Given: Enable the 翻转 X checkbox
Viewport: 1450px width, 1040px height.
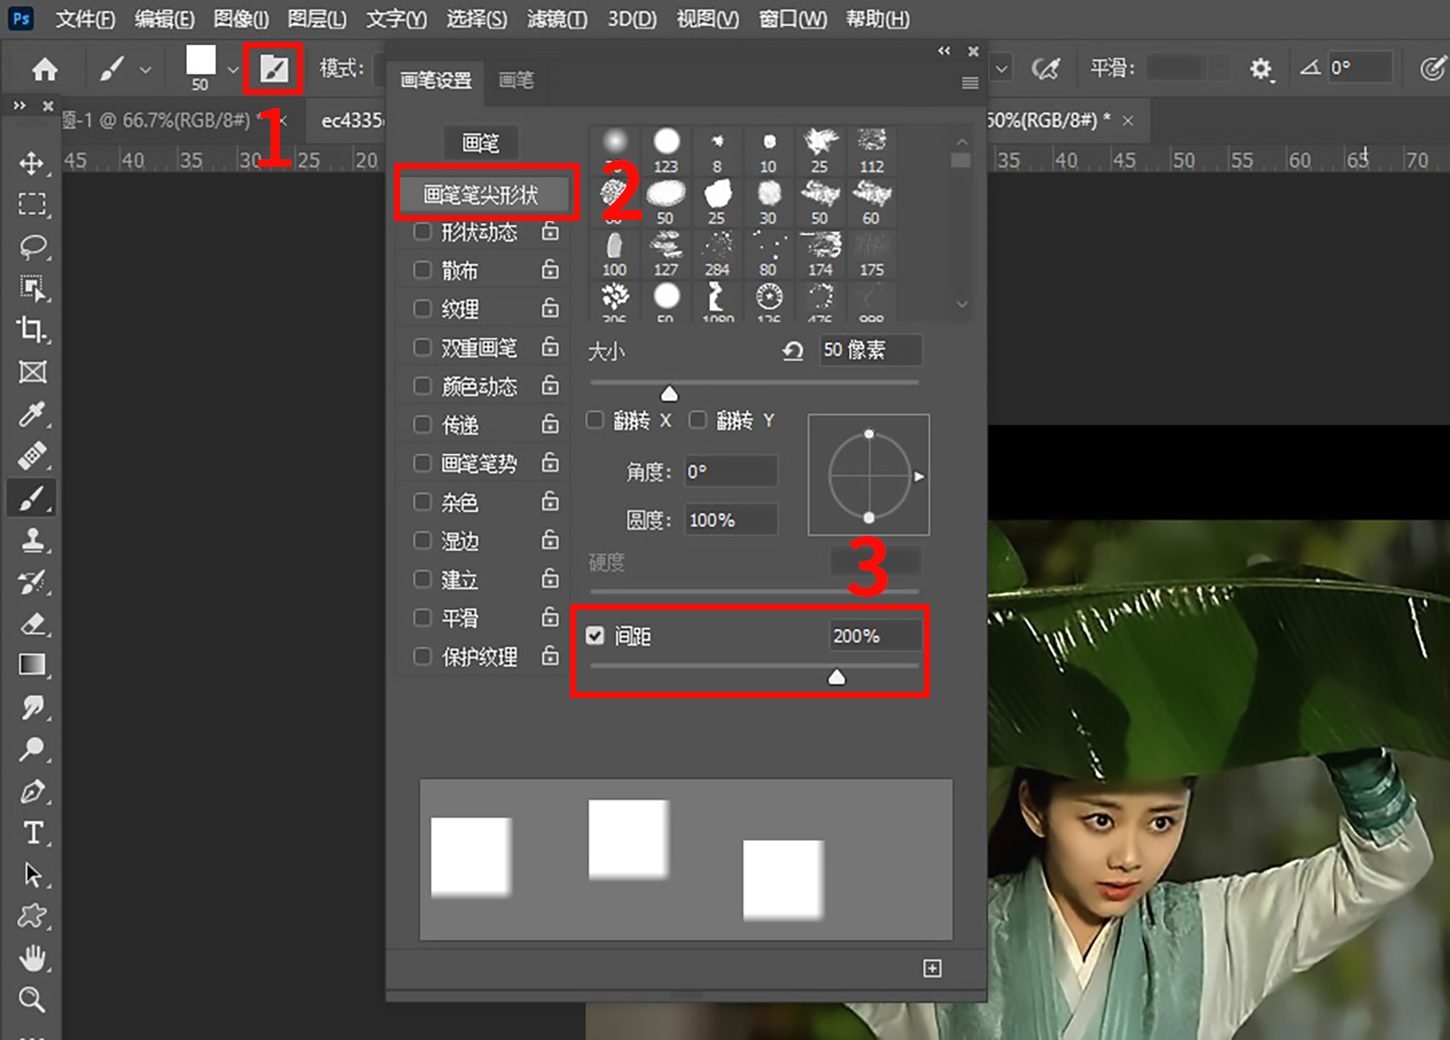Looking at the screenshot, I should coord(595,420).
